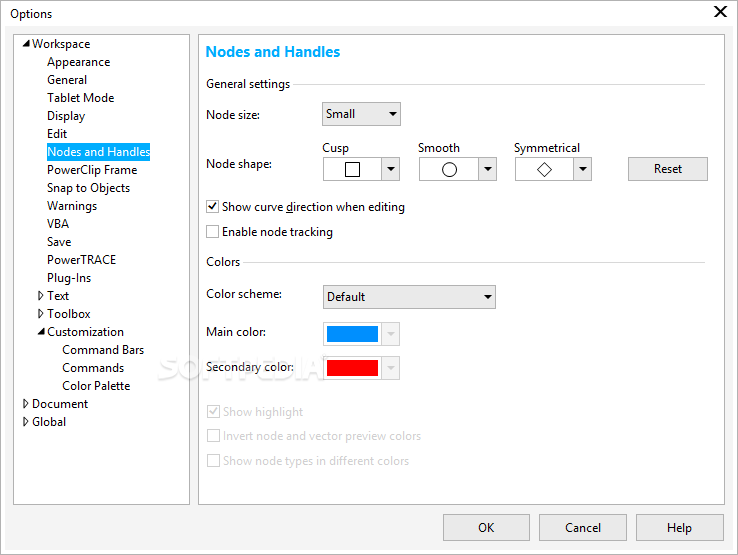Expand the Text tree node
The width and height of the screenshot is (738, 555).
tap(40, 296)
